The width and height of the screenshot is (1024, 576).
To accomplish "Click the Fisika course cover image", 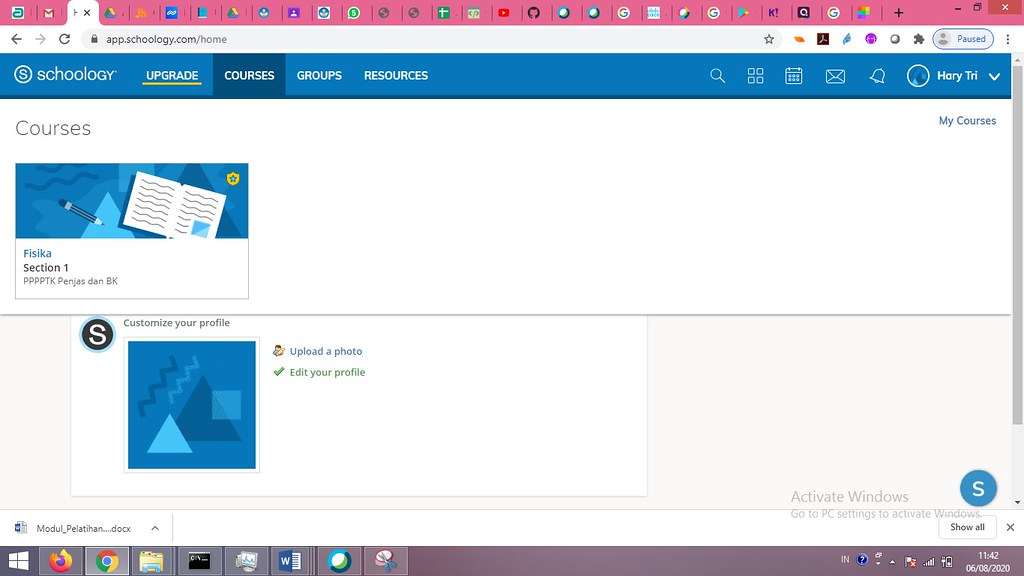I will 132,200.
